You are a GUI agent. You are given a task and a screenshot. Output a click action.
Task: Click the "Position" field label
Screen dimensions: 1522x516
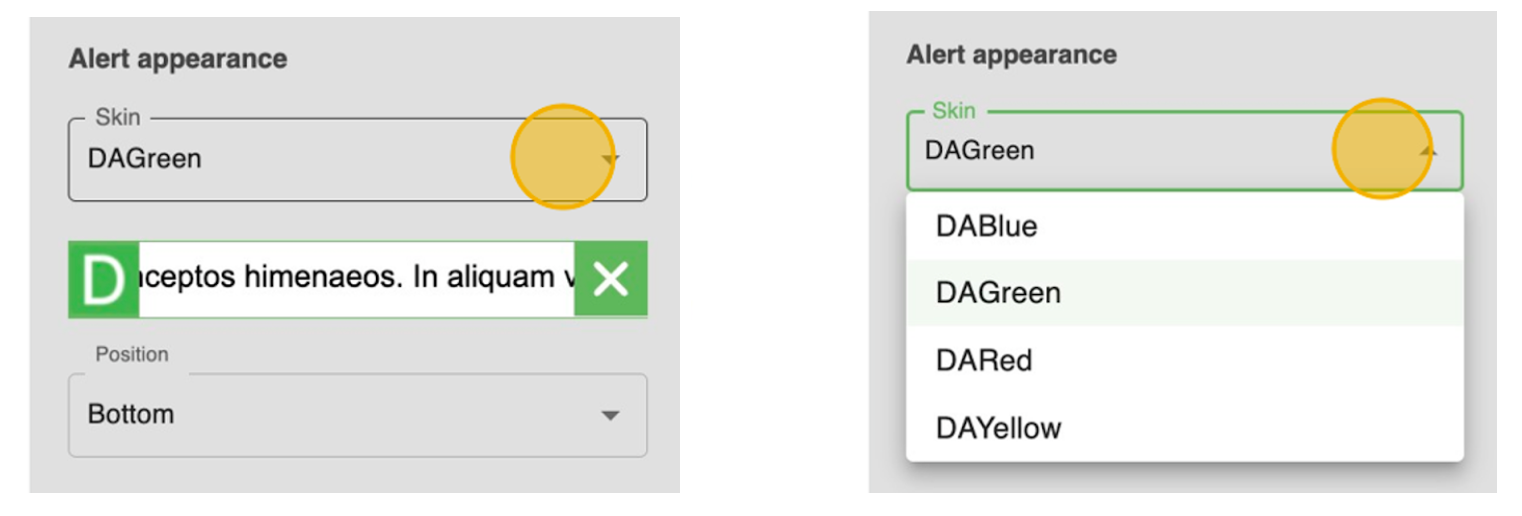point(132,354)
